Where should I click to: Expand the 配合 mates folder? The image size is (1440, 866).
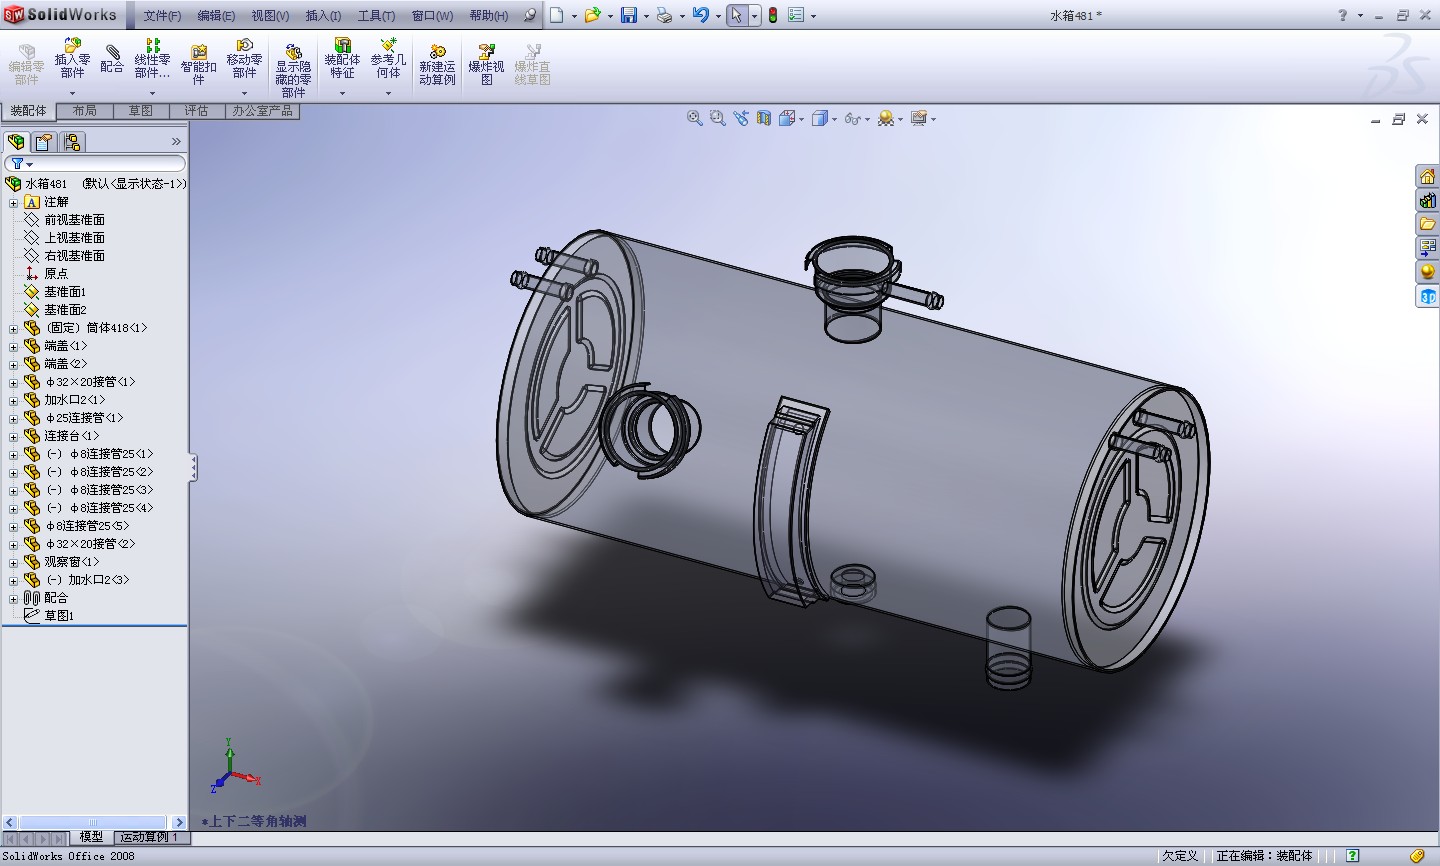[x=14, y=598]
